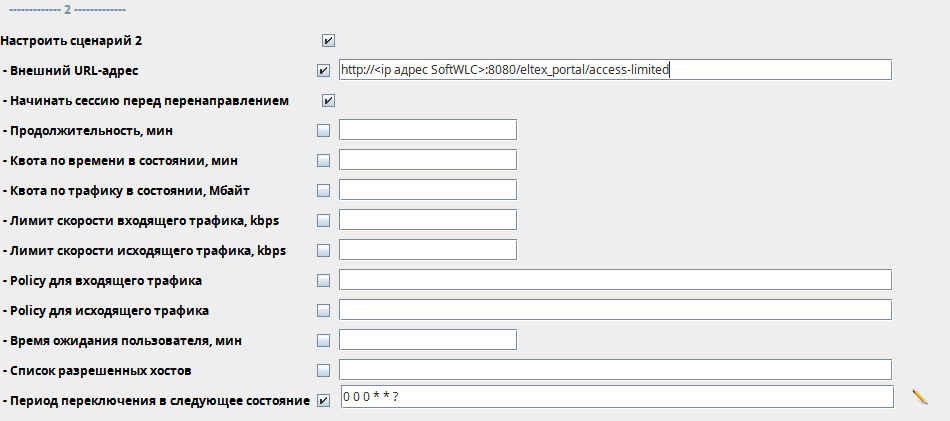
Task: Check 'Время ожидания пользователя' checkbox
Action: click(x=322, y=340)
